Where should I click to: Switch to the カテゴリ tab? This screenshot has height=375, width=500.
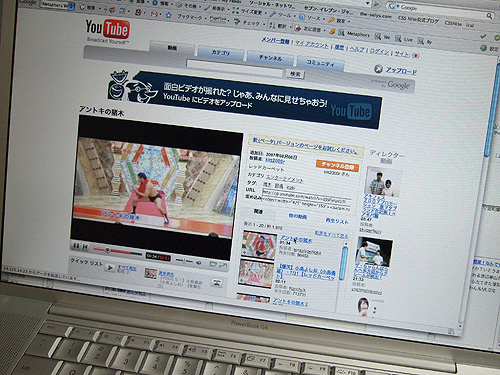[221, 53]
